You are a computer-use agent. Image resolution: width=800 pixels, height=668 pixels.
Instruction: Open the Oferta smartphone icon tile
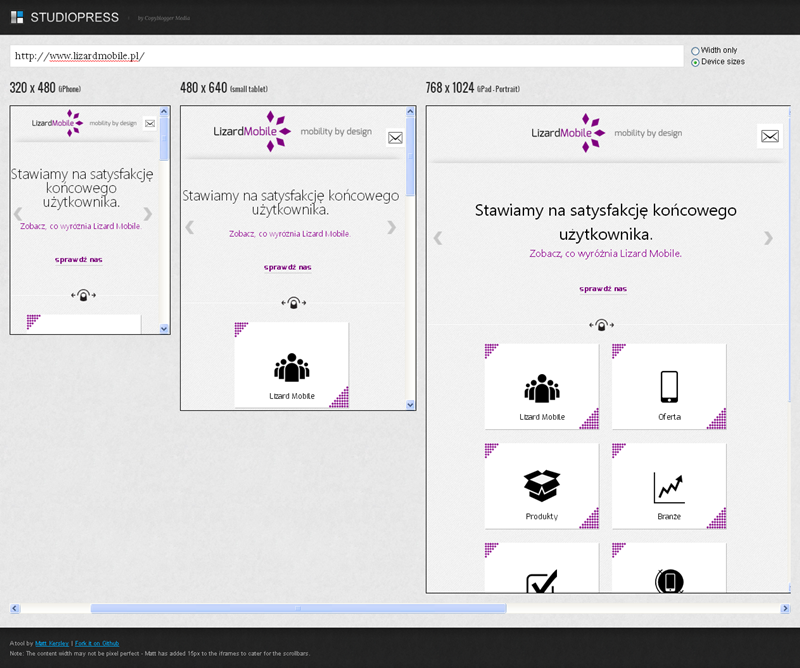[x=668, y=387]
